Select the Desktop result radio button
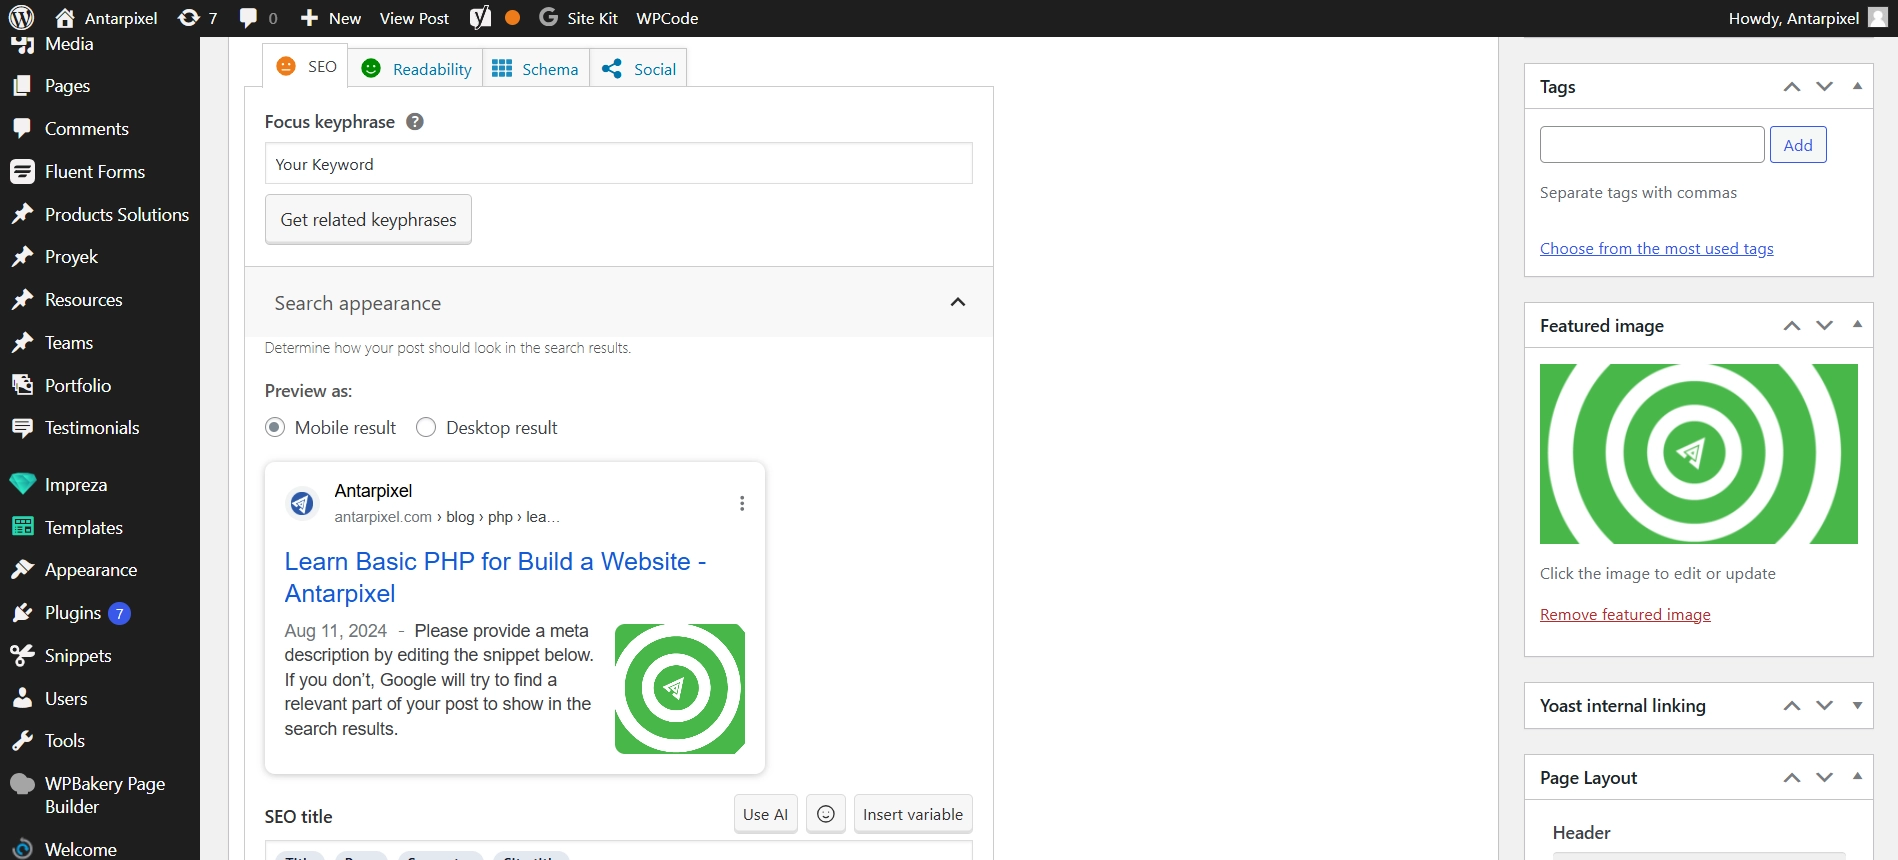1898x860 pixels. click(426, 428)
